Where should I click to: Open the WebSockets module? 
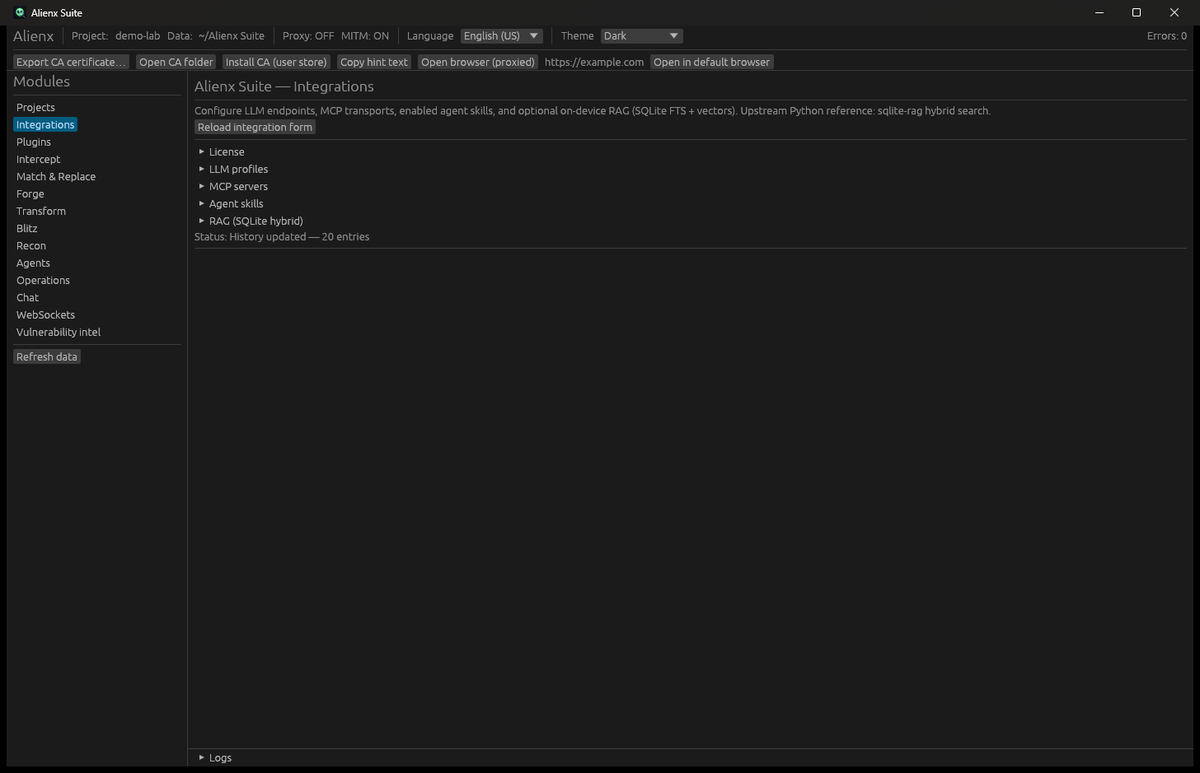[46, 315]
